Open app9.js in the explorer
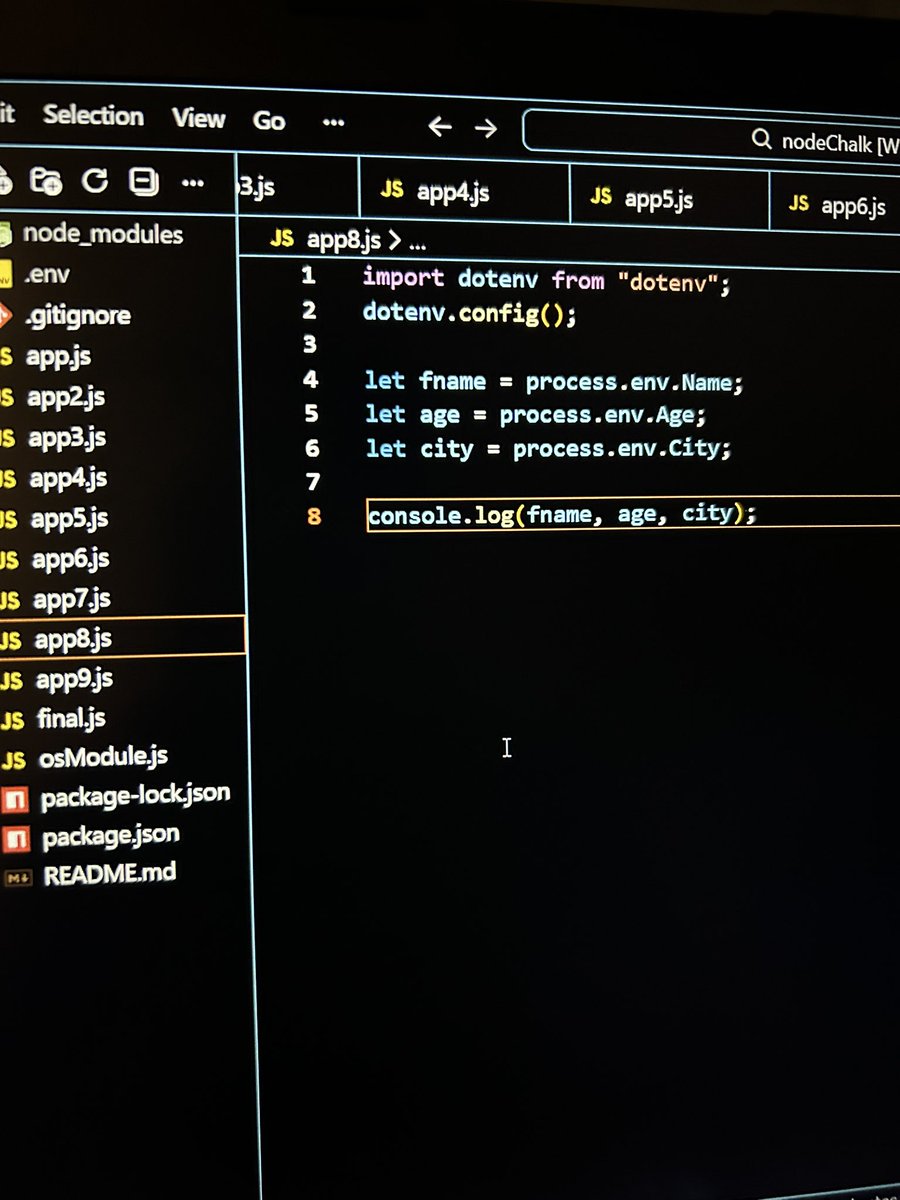 74,680
